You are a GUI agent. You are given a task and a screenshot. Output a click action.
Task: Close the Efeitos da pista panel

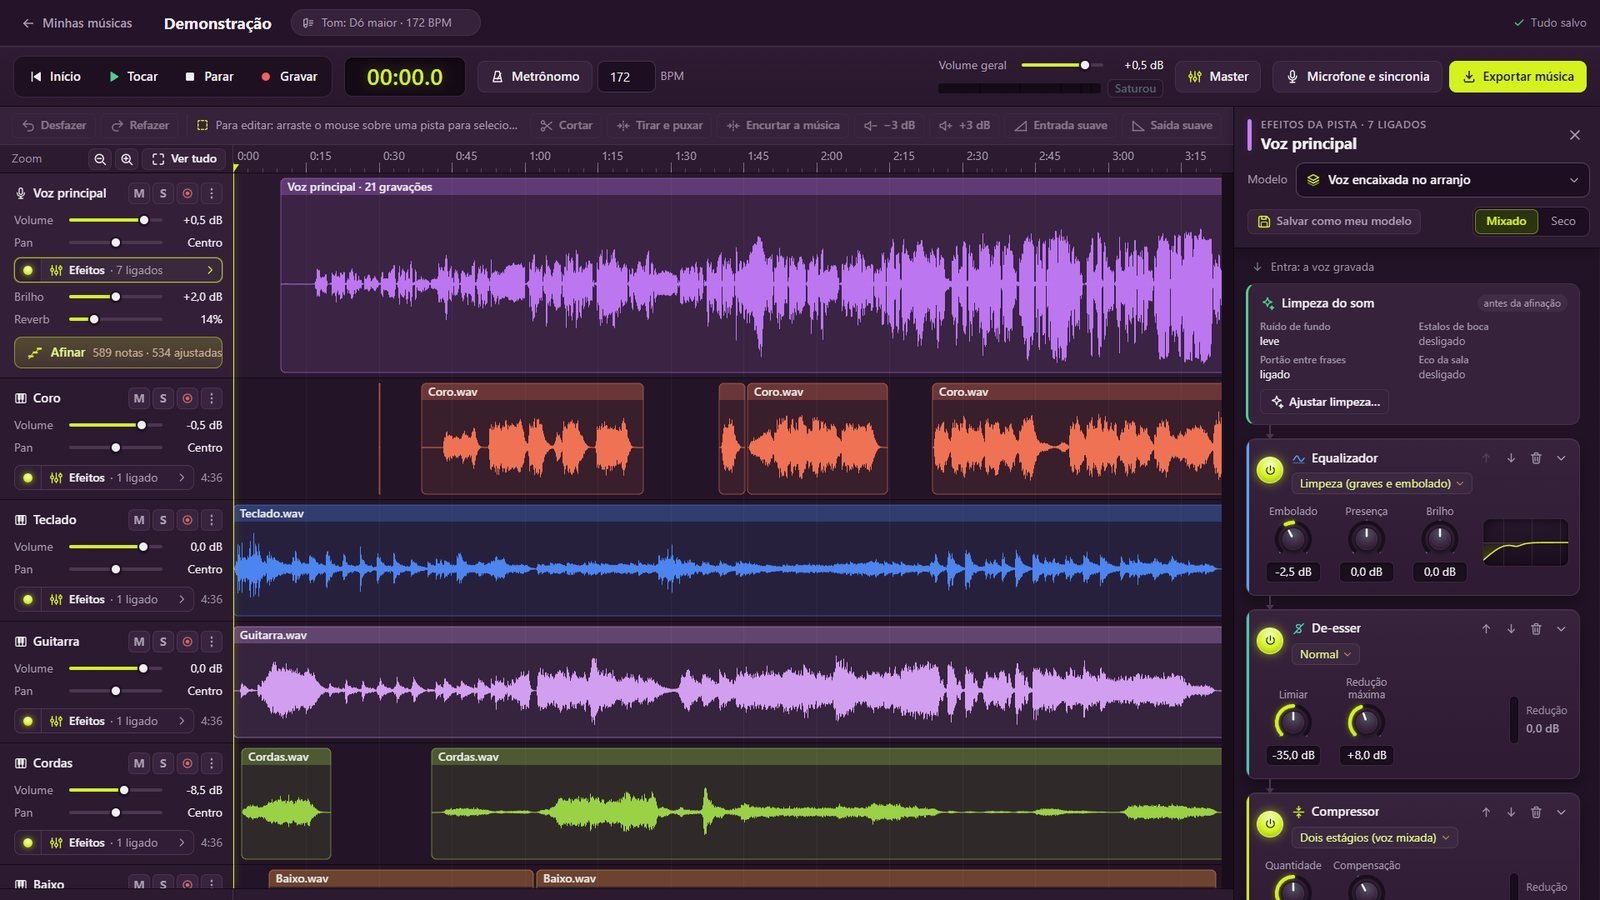click(x=1575, y=135)
